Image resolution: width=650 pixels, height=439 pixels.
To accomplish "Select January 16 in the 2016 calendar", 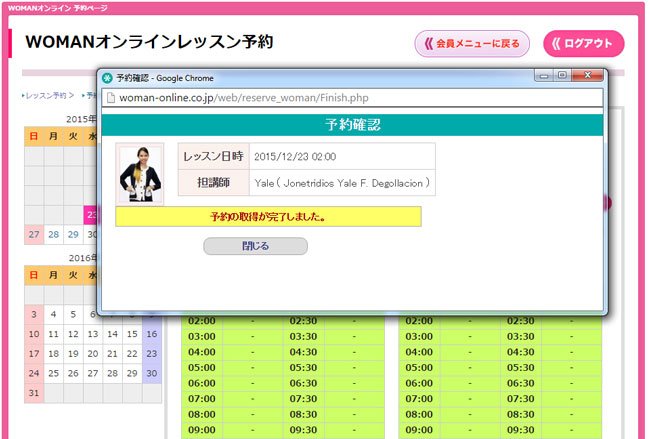I will [x=151, y=334].
